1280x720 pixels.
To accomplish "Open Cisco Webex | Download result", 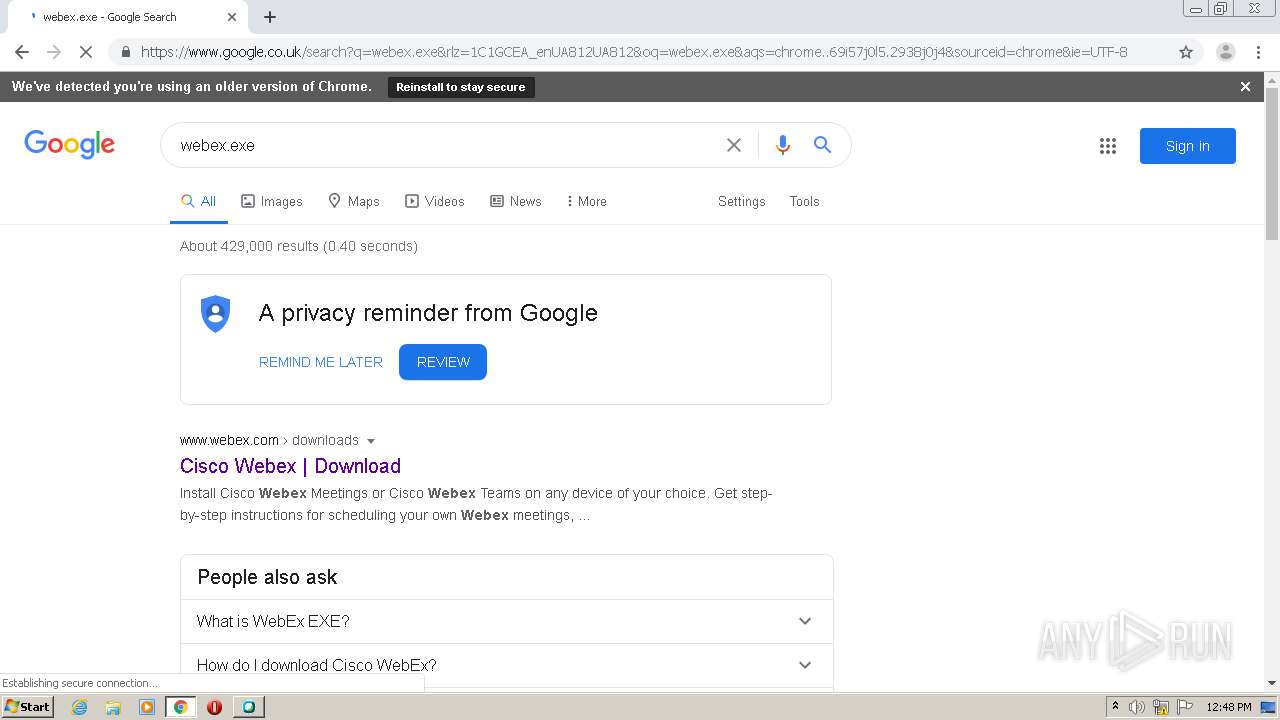I will 290,466.
